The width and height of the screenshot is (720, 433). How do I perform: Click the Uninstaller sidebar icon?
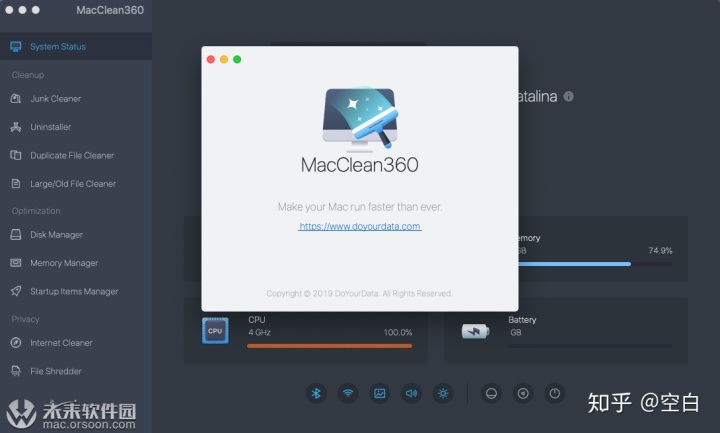pyautogui.click(x=16, y=127)
